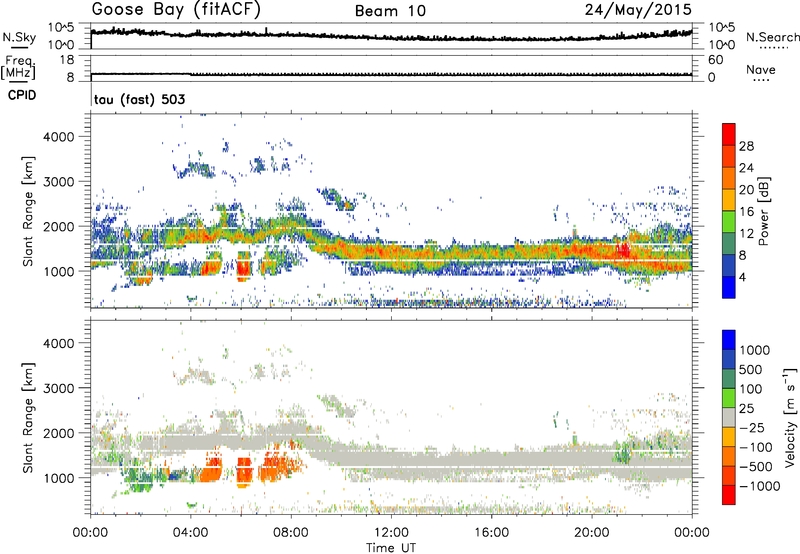Click the '3000' tick on the velocity panel axis
The width and height of the screenshot is (800, 554).
click(x=59, y=388)
